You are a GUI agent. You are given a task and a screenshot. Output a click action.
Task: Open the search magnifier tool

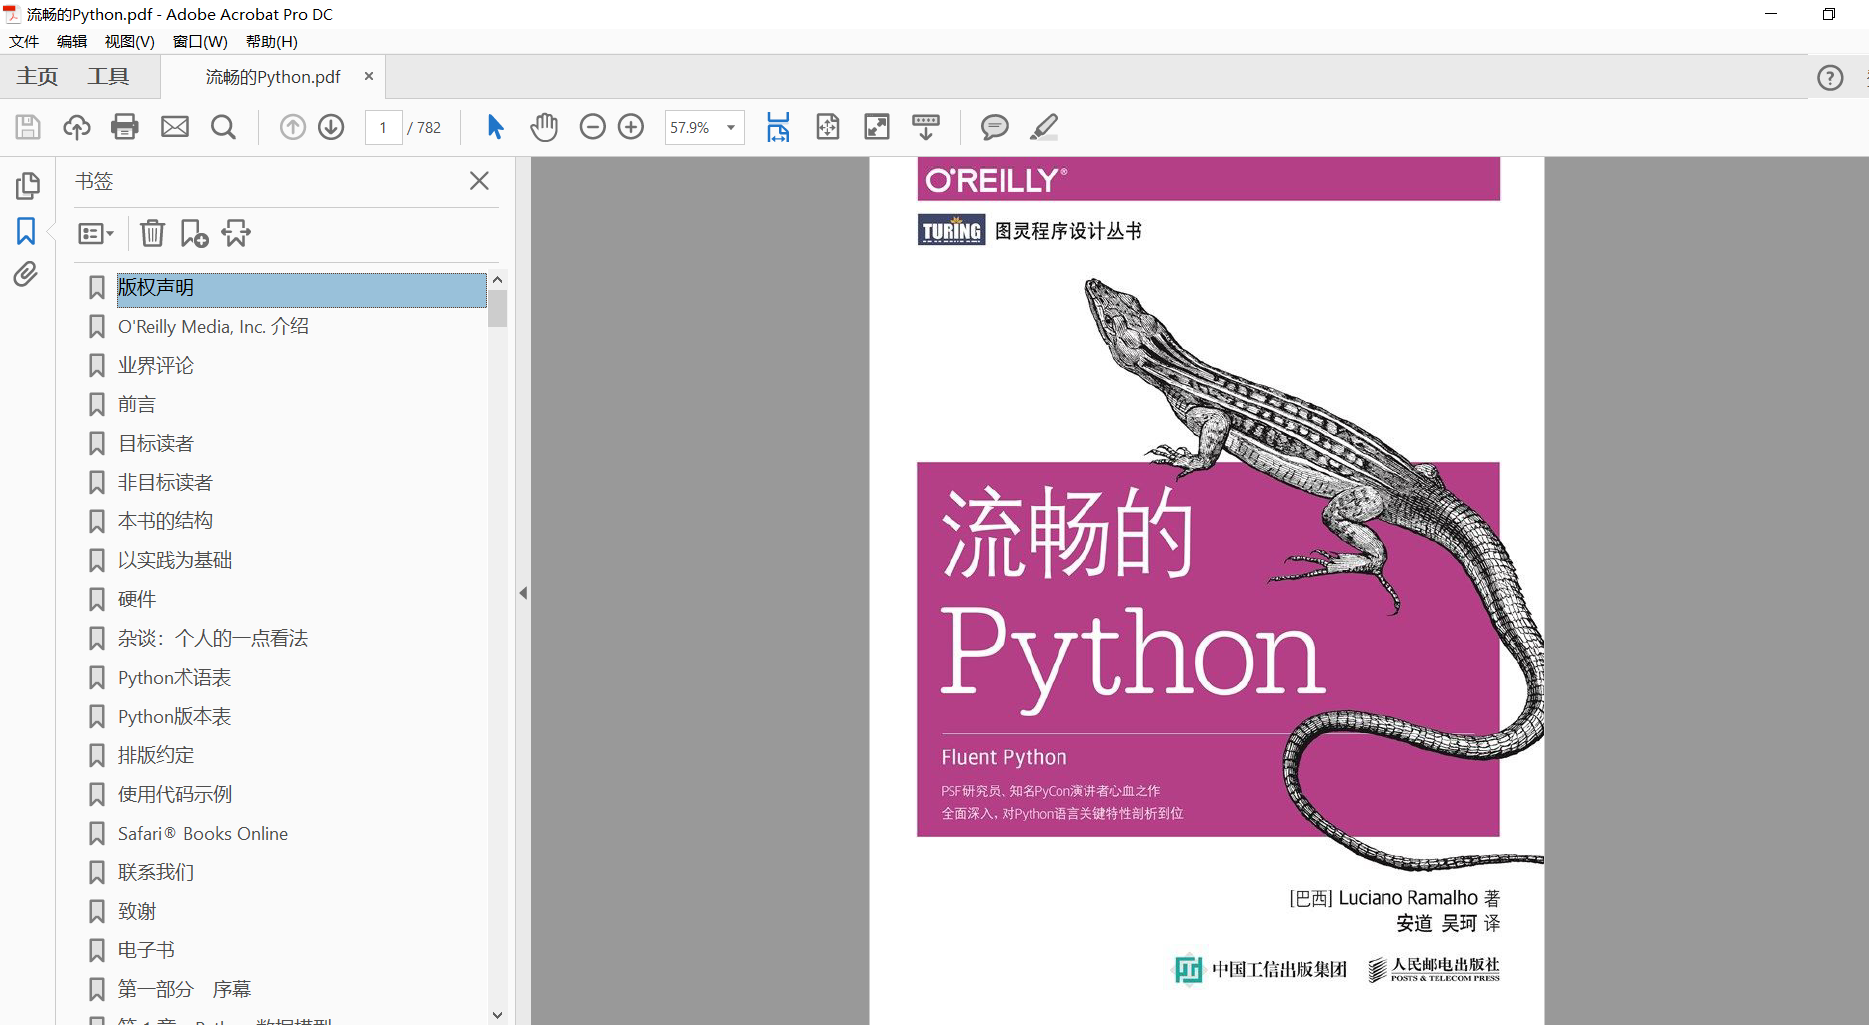pyautogui.click(x=224, y=127)
